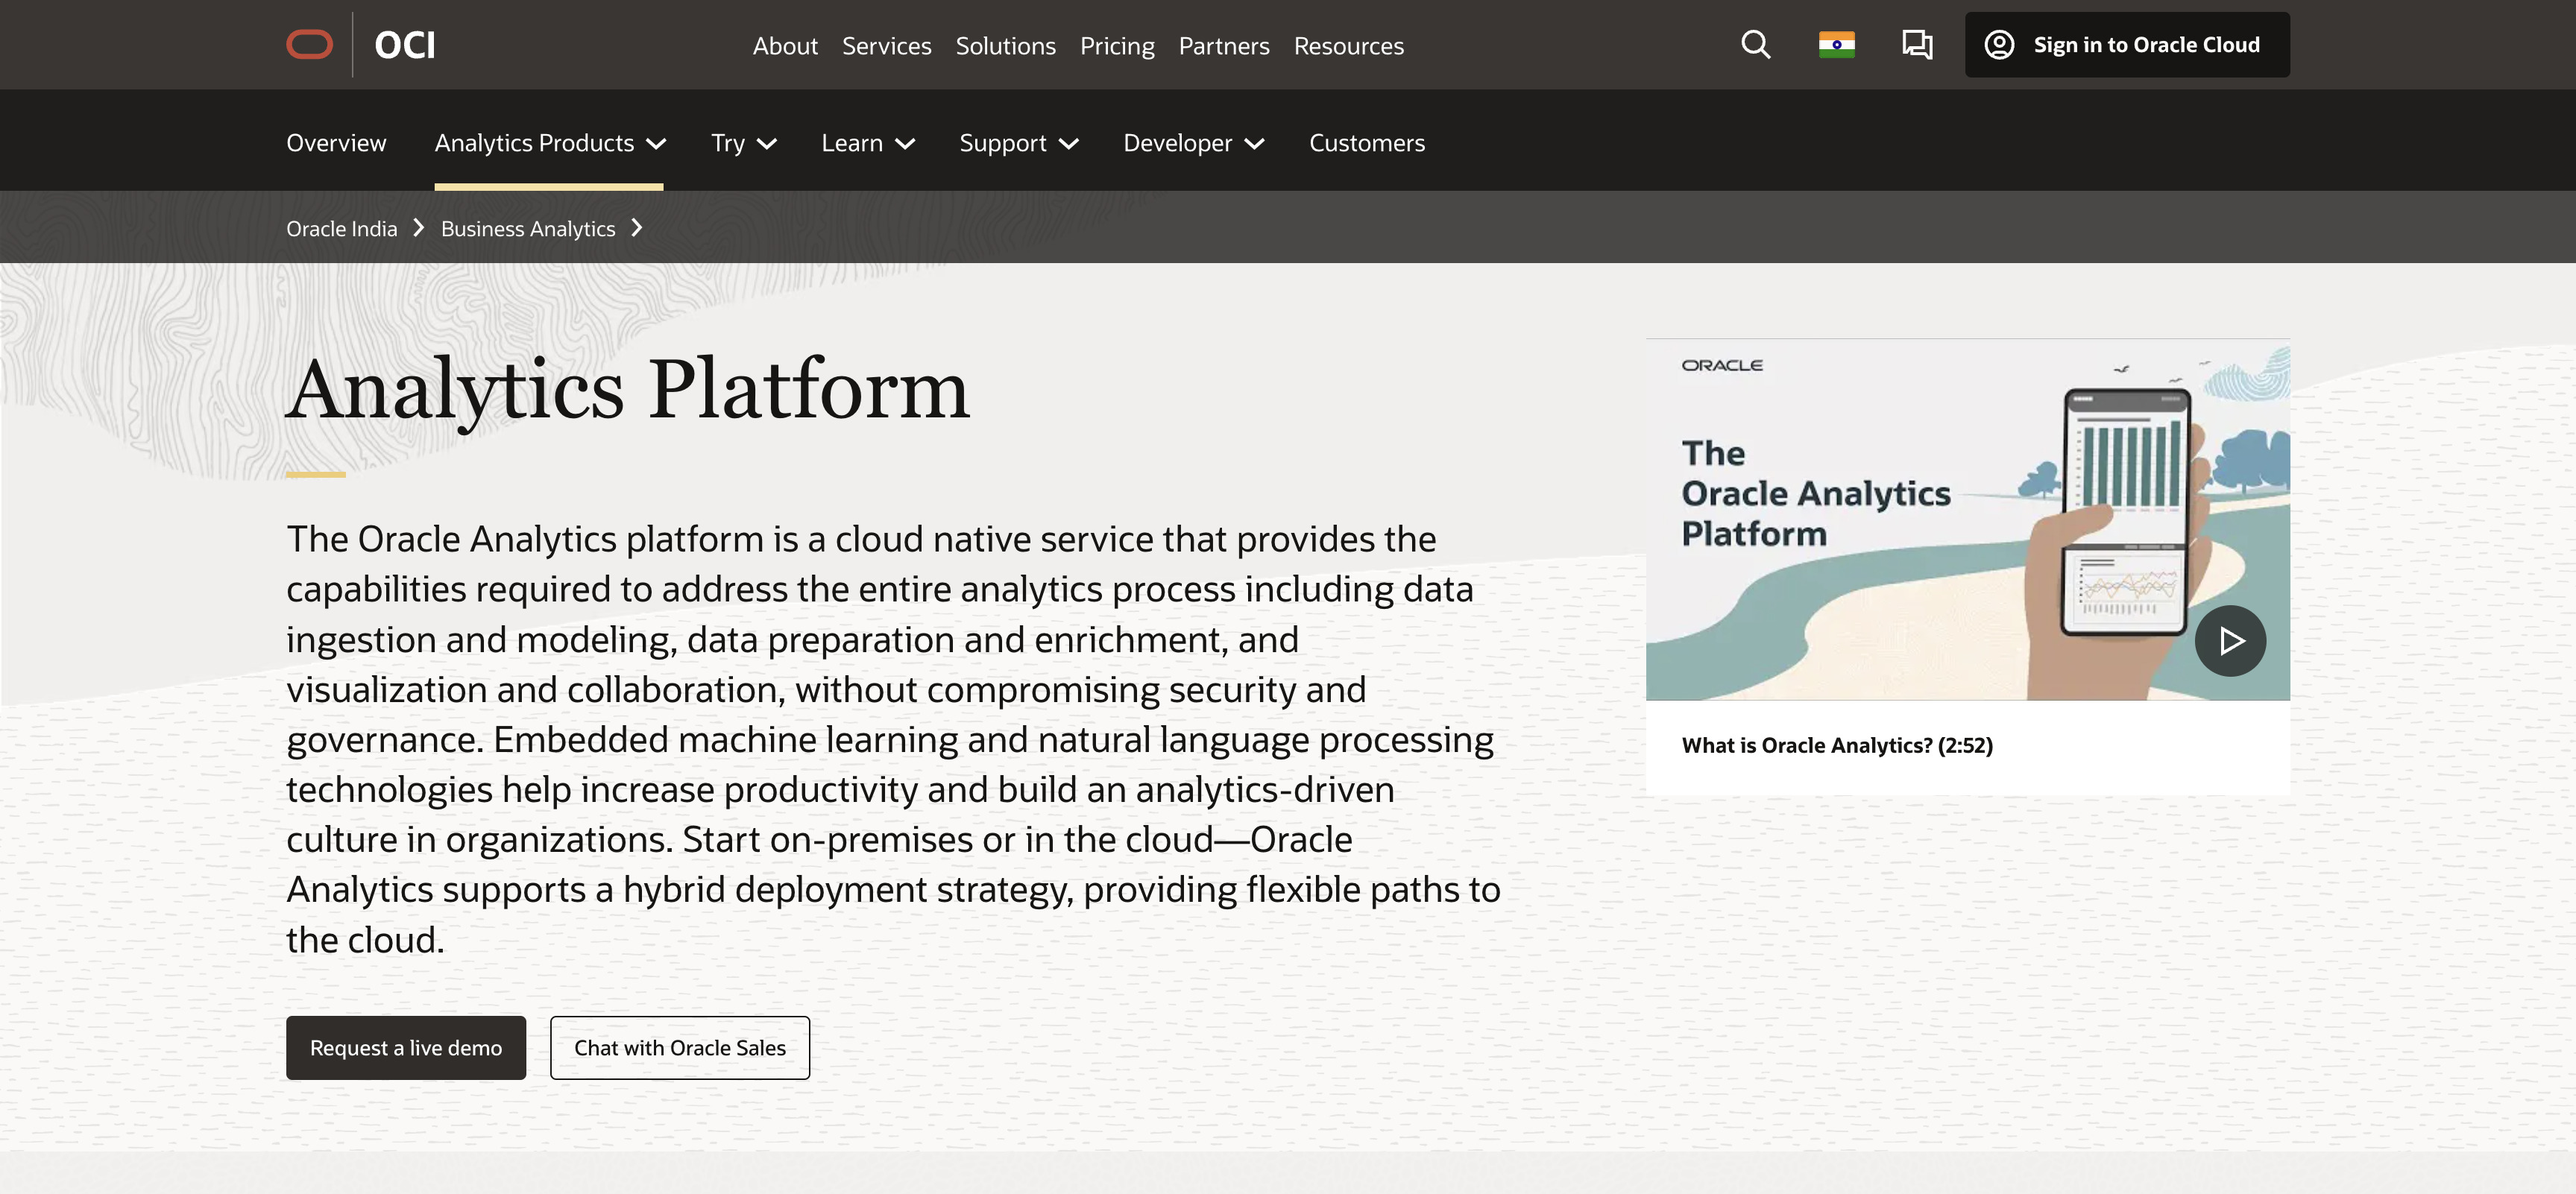Image resolution: width=2576 pixels, height=1194 pixels.
Task: Expand the Analytics Products dropdown
Action: click(550, 143)
